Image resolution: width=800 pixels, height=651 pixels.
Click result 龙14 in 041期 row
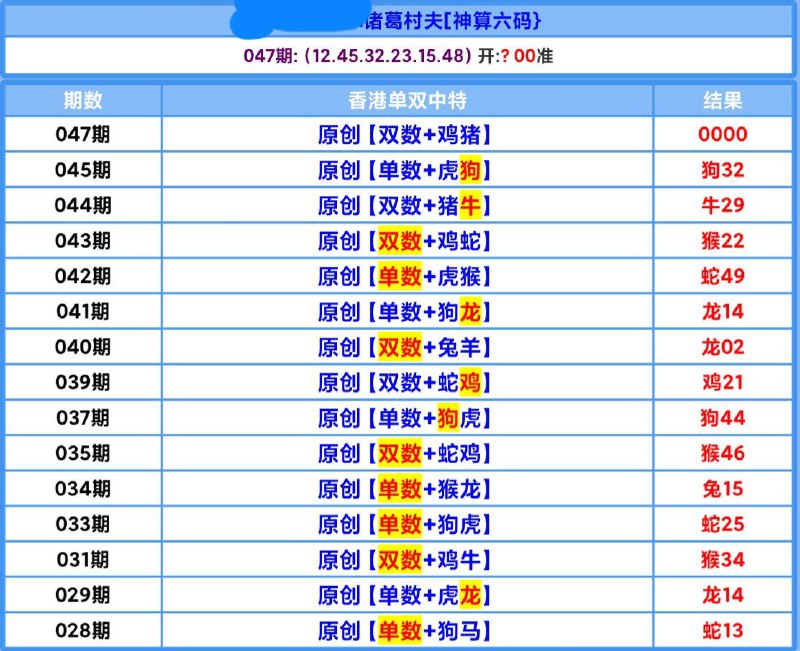coord(722,311)
